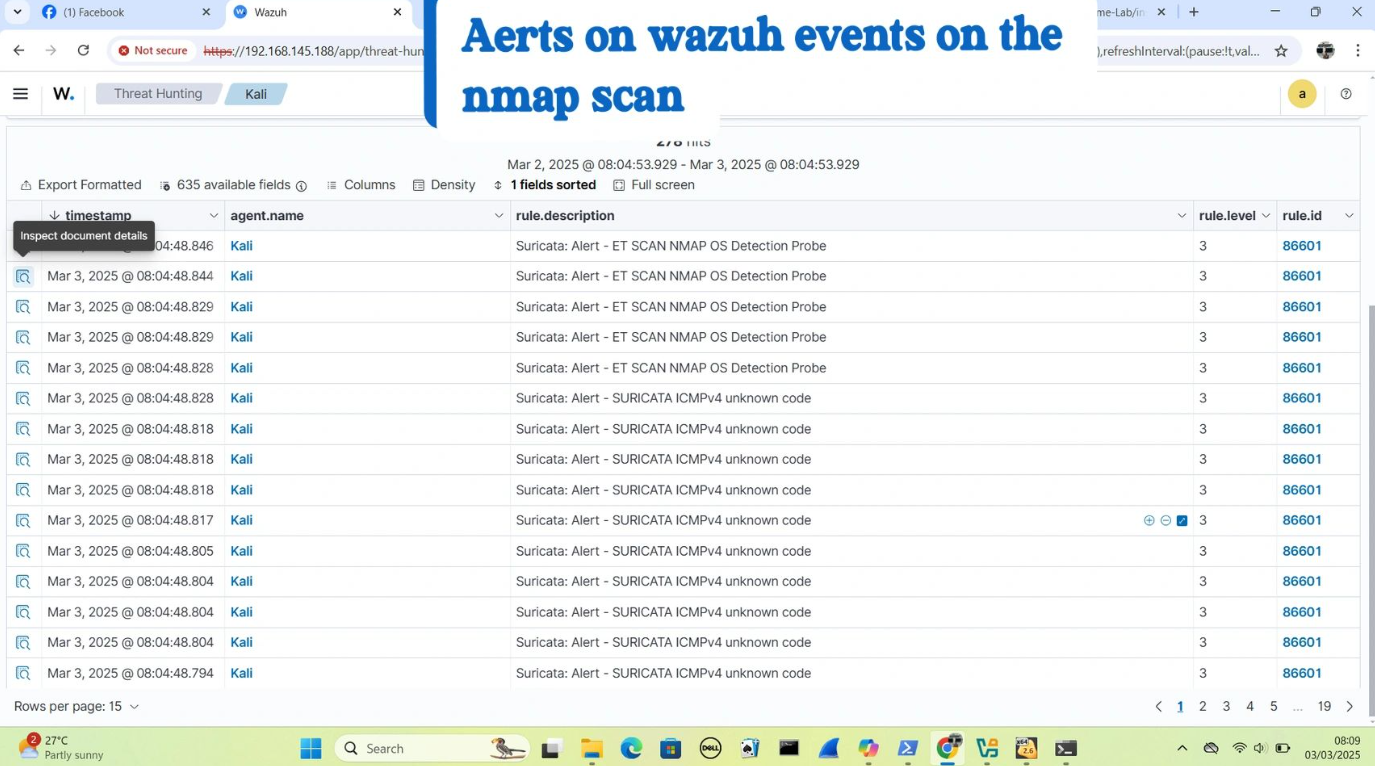The image size is (1375, 766).
Task: Reload the browser page
Action: 83,50
